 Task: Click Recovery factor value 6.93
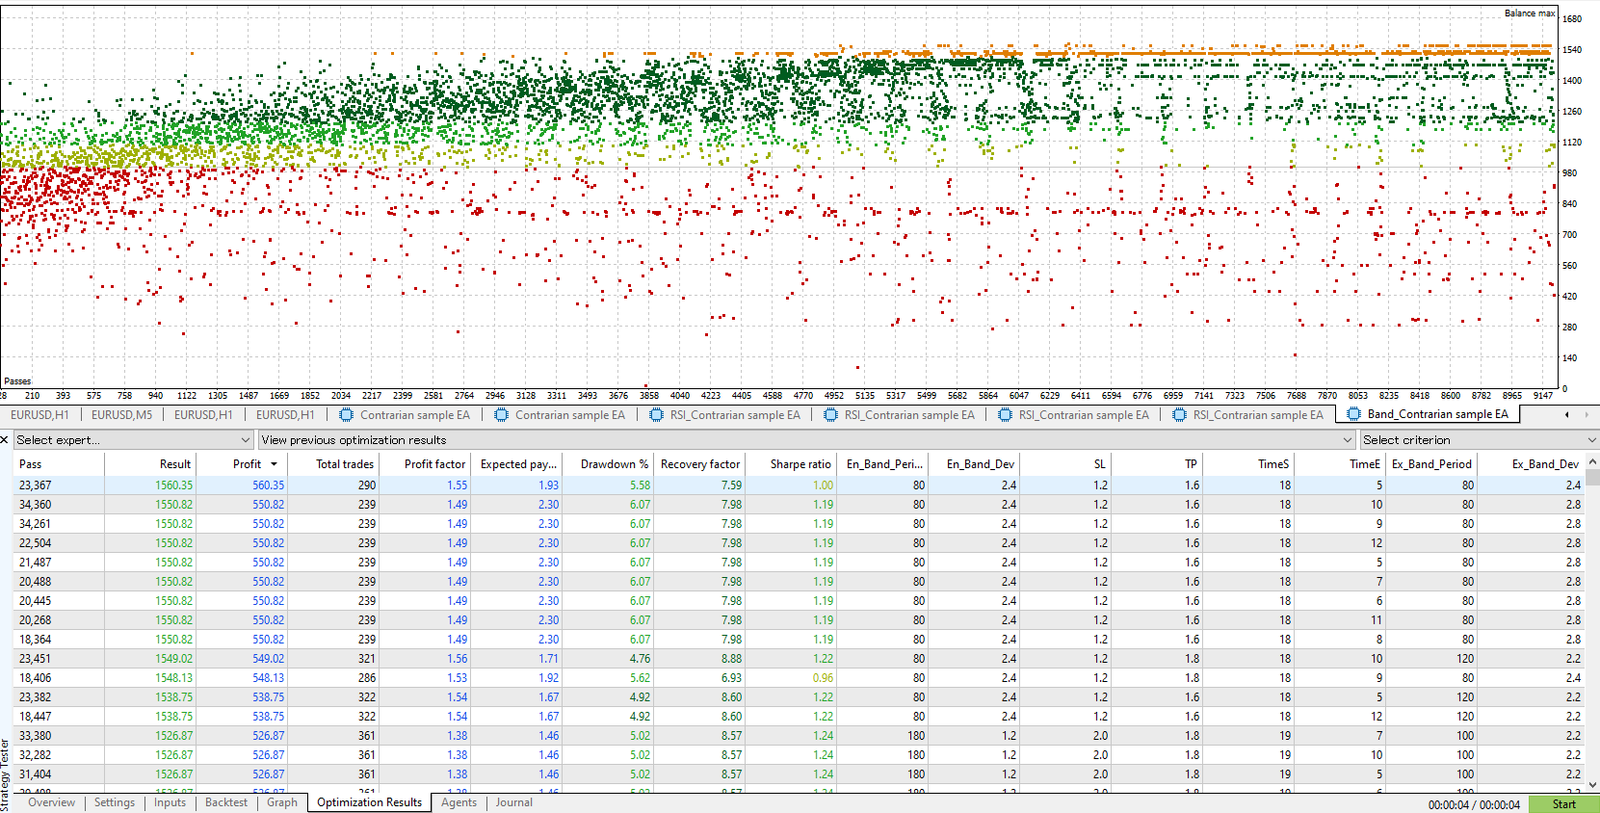[731, 678]
